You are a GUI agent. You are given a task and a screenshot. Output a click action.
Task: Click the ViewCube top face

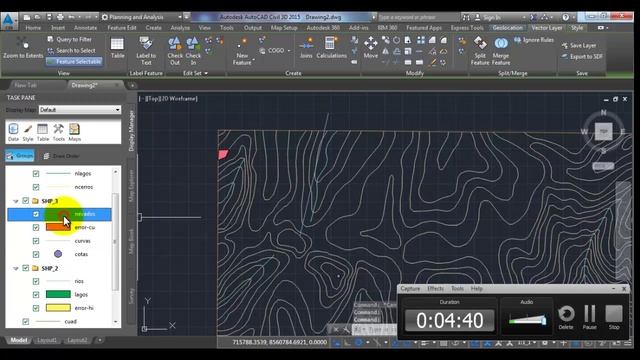pos(603,131)
